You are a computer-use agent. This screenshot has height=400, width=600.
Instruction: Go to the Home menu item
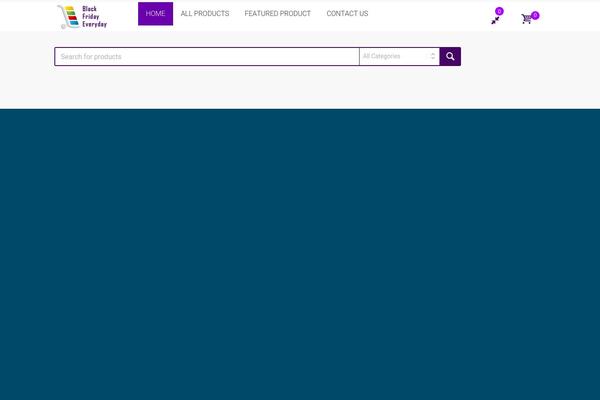tap(155, 14)
